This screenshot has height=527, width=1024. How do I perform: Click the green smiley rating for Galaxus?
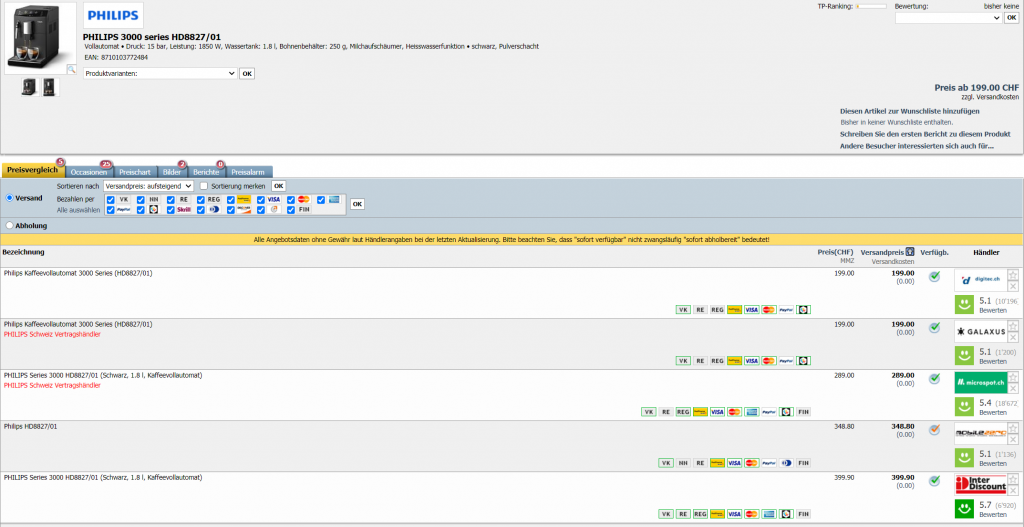[964, 355]
